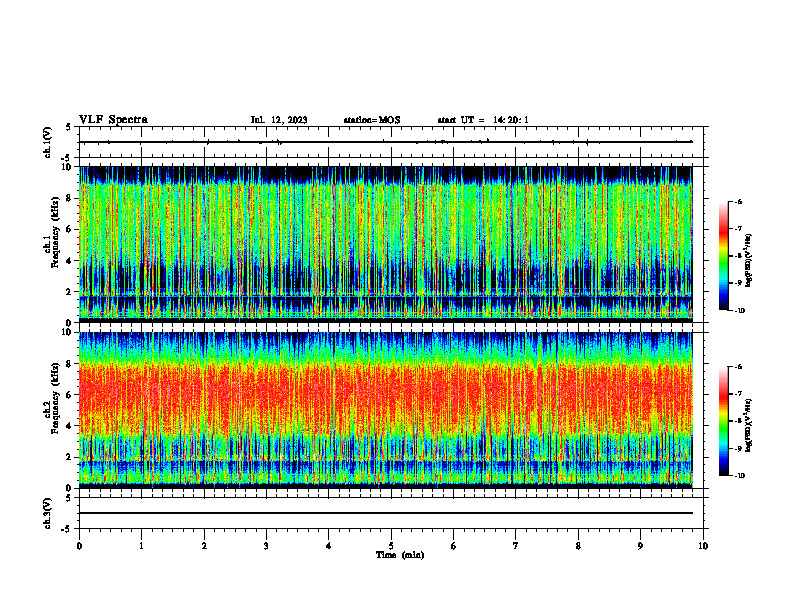Screen dimensions: 792x612
Task: Click the "station=MOS" header label
Action: (x=372, y=120)
